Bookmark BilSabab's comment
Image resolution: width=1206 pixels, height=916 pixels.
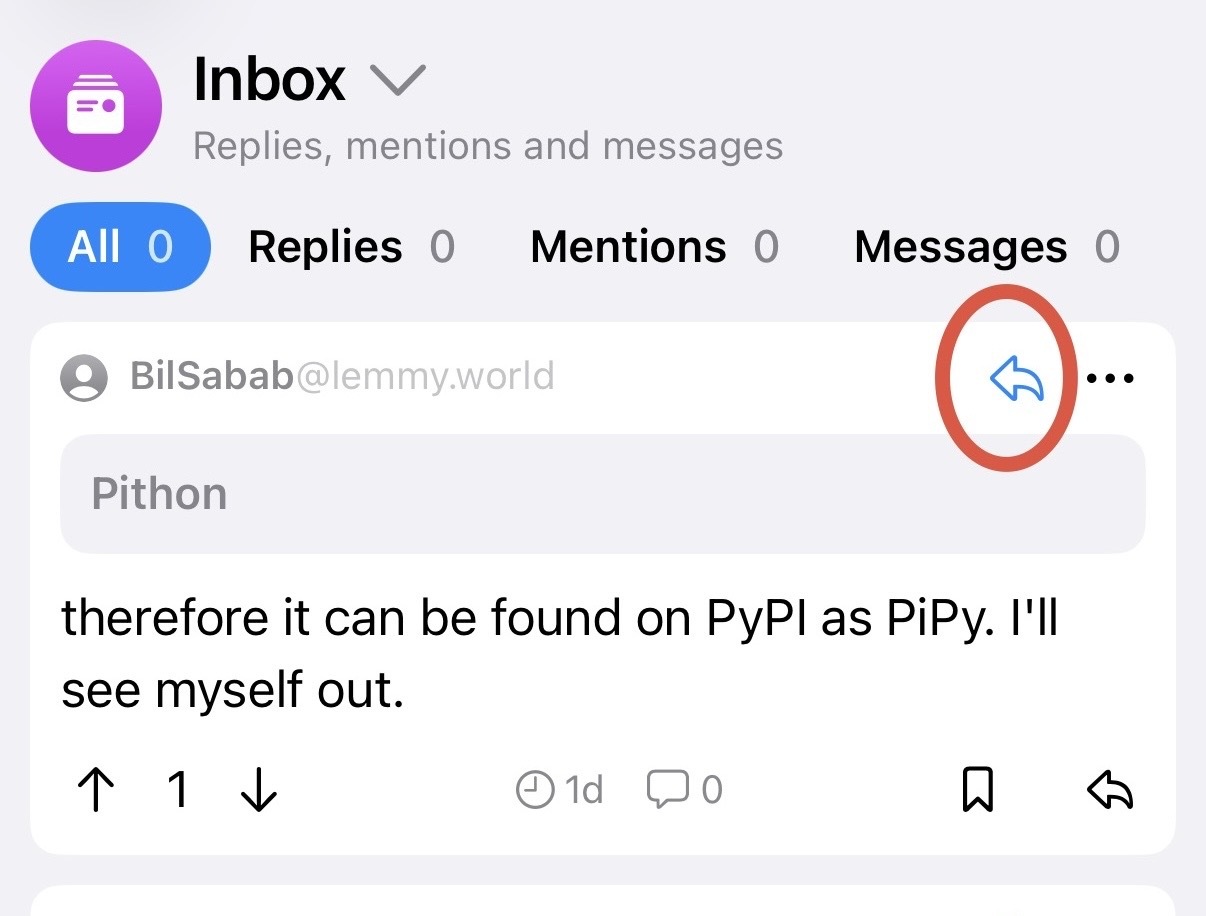coord(977,791)
